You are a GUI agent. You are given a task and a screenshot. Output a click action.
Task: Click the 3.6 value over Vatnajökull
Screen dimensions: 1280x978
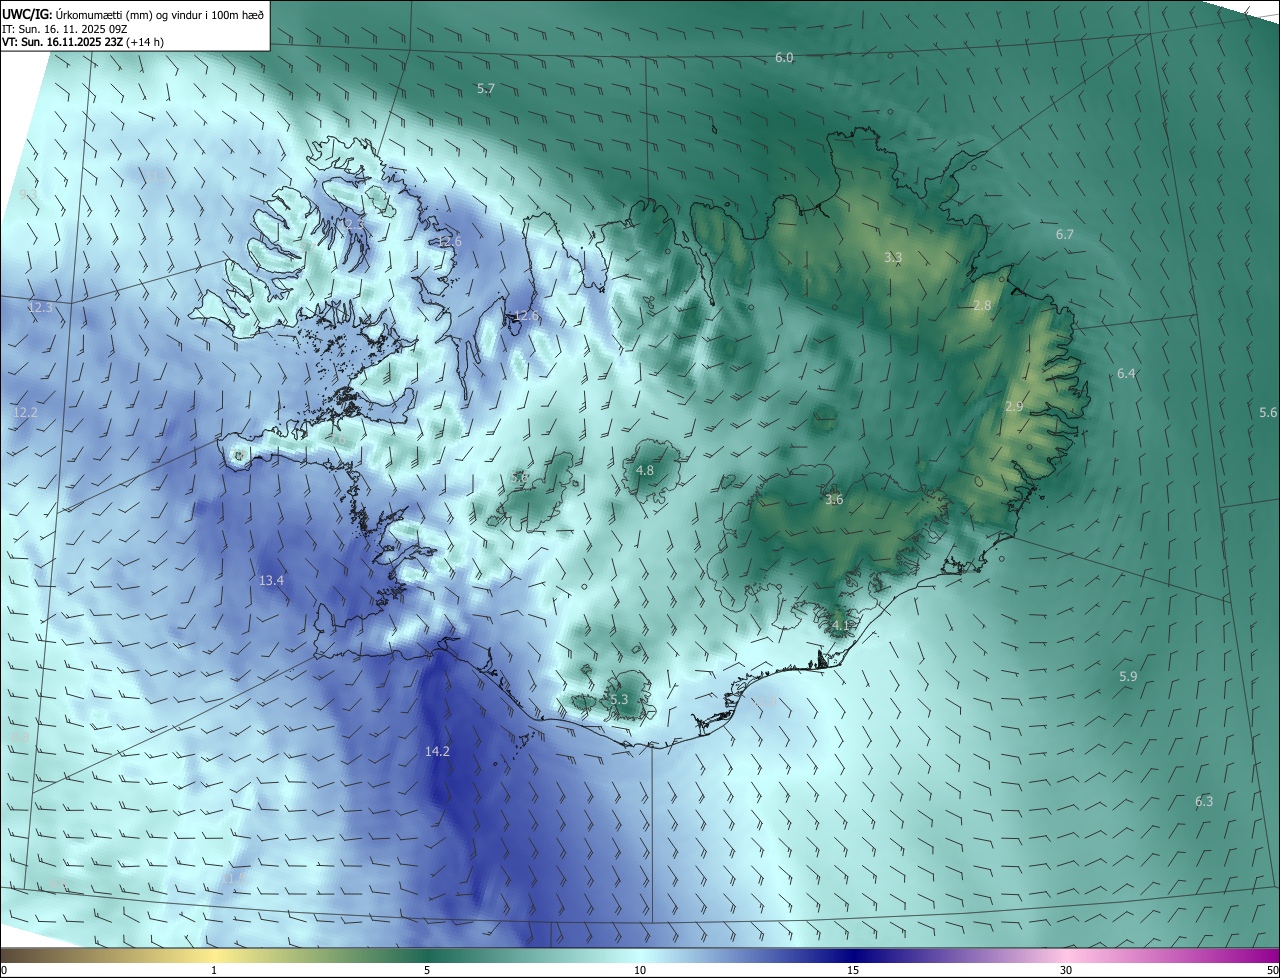click(x=834, y=499)
